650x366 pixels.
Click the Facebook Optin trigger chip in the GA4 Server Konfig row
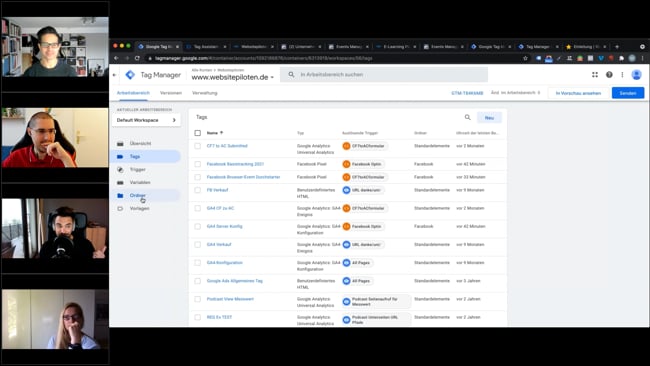[363, 226]
